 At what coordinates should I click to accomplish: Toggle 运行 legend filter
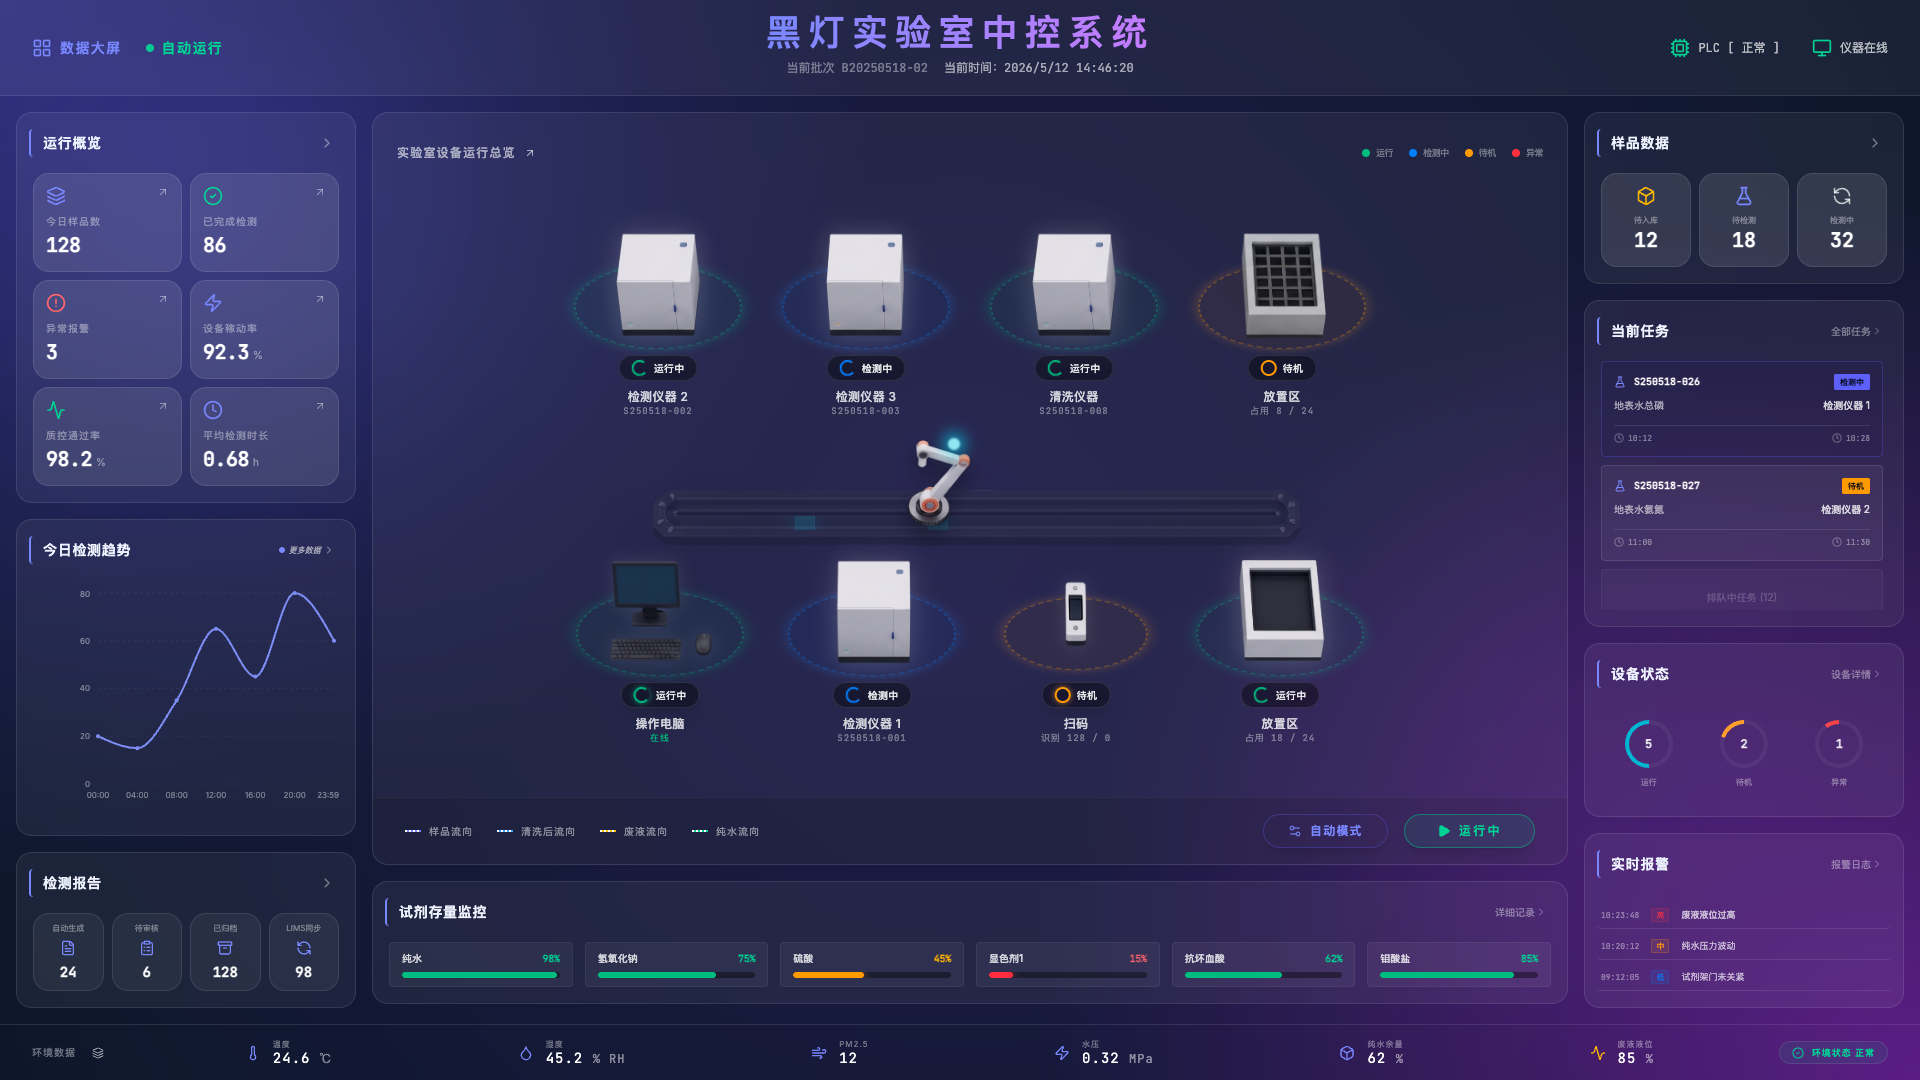pyautogui.click(x=1377, y=153)
